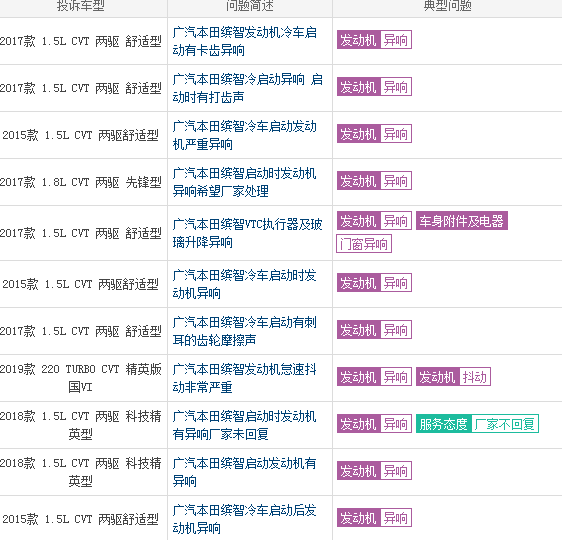Open link 广汽本田缤智冷车启动时发动机异响
Image resolution: width=562 pixels, height=540 pixels.
pos(245,284)
